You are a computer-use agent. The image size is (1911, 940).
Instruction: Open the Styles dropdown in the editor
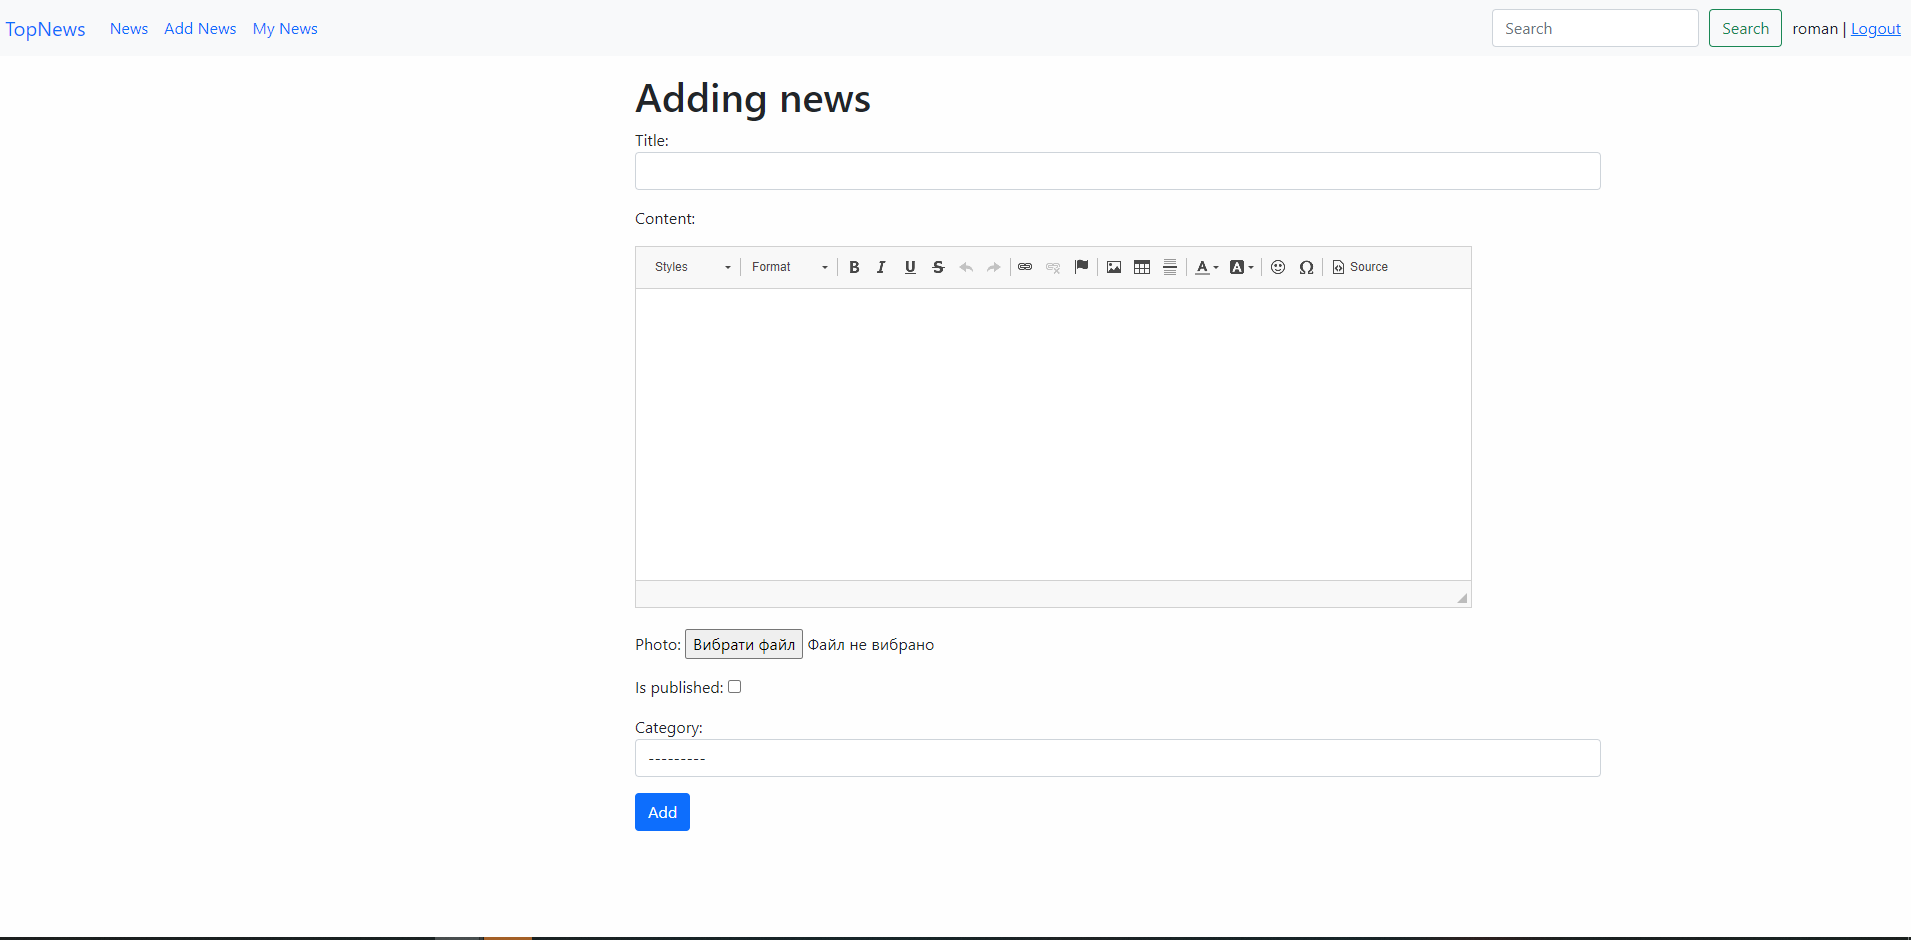tap(690, 267)
